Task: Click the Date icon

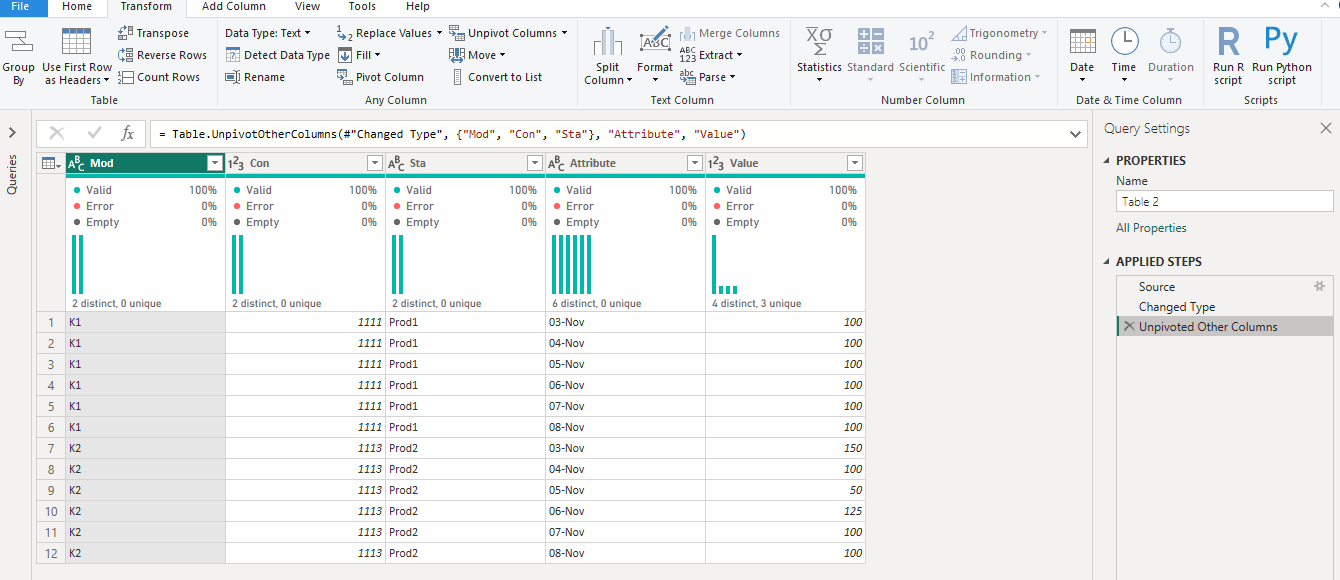Action: point(1082,42)
